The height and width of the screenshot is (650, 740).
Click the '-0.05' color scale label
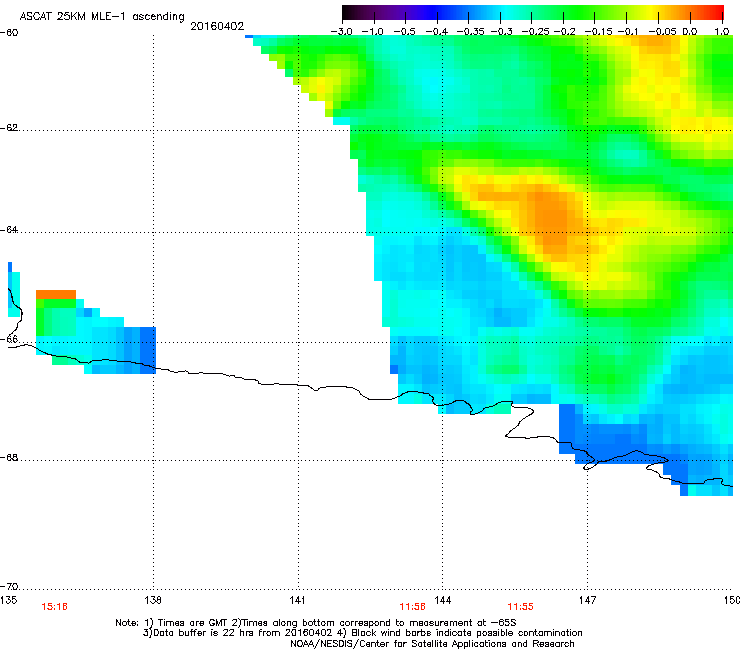(663, 32)
